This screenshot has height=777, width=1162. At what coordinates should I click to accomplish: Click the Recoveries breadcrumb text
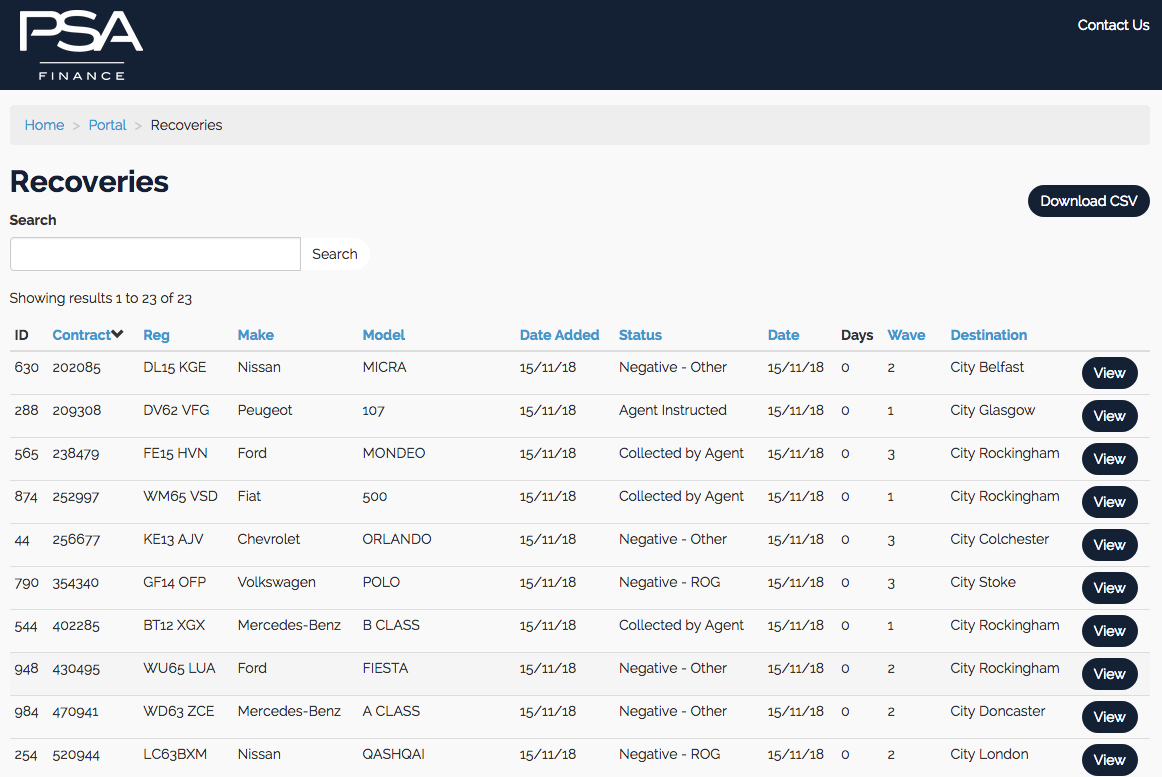click(x=186, y=125)
